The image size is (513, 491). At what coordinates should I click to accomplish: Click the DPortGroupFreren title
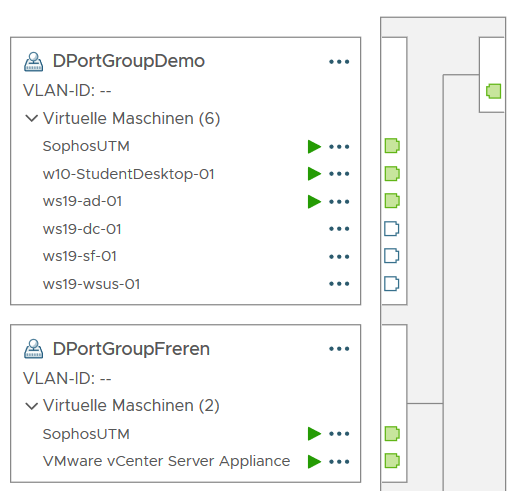tap(131, 349)
